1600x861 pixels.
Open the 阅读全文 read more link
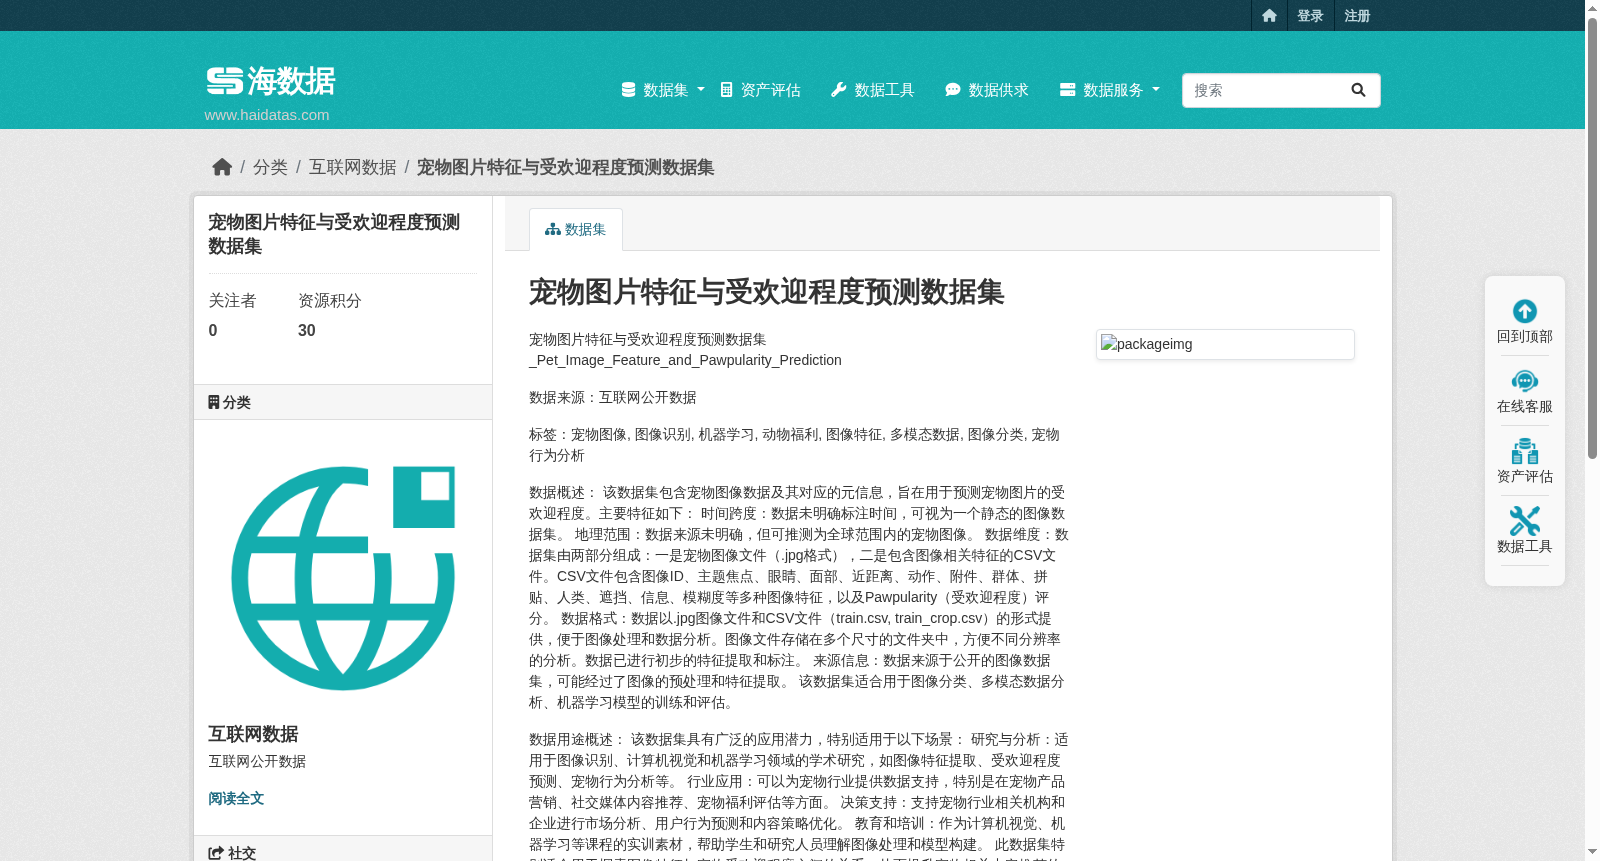point(236,798)
